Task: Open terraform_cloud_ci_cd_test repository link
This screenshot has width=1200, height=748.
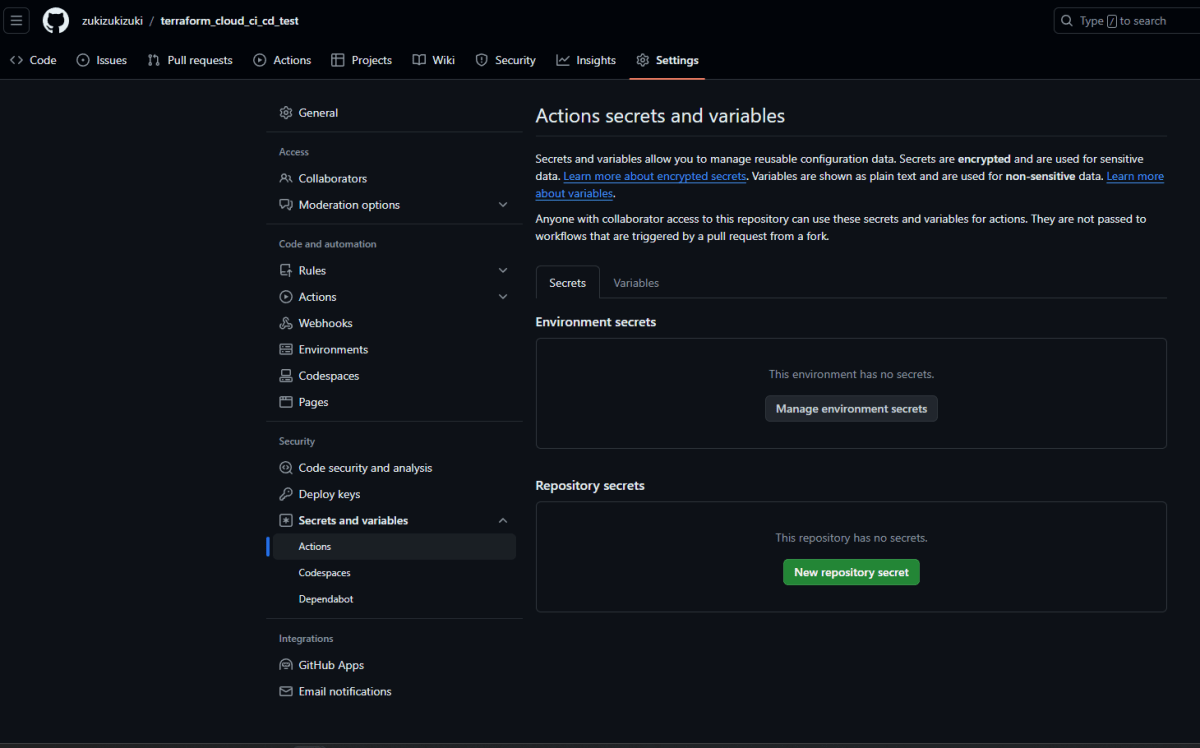Action: [229, 21]
